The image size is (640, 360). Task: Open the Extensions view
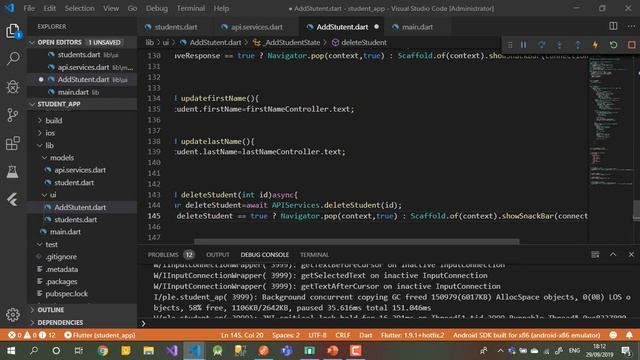click(x=13, y=143)
